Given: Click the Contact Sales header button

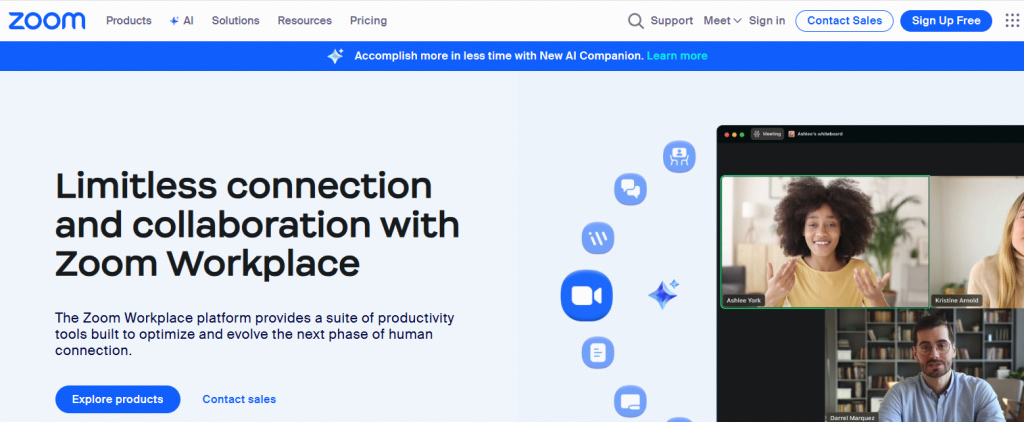Looking at the screenshot, I should pos(844,21).
